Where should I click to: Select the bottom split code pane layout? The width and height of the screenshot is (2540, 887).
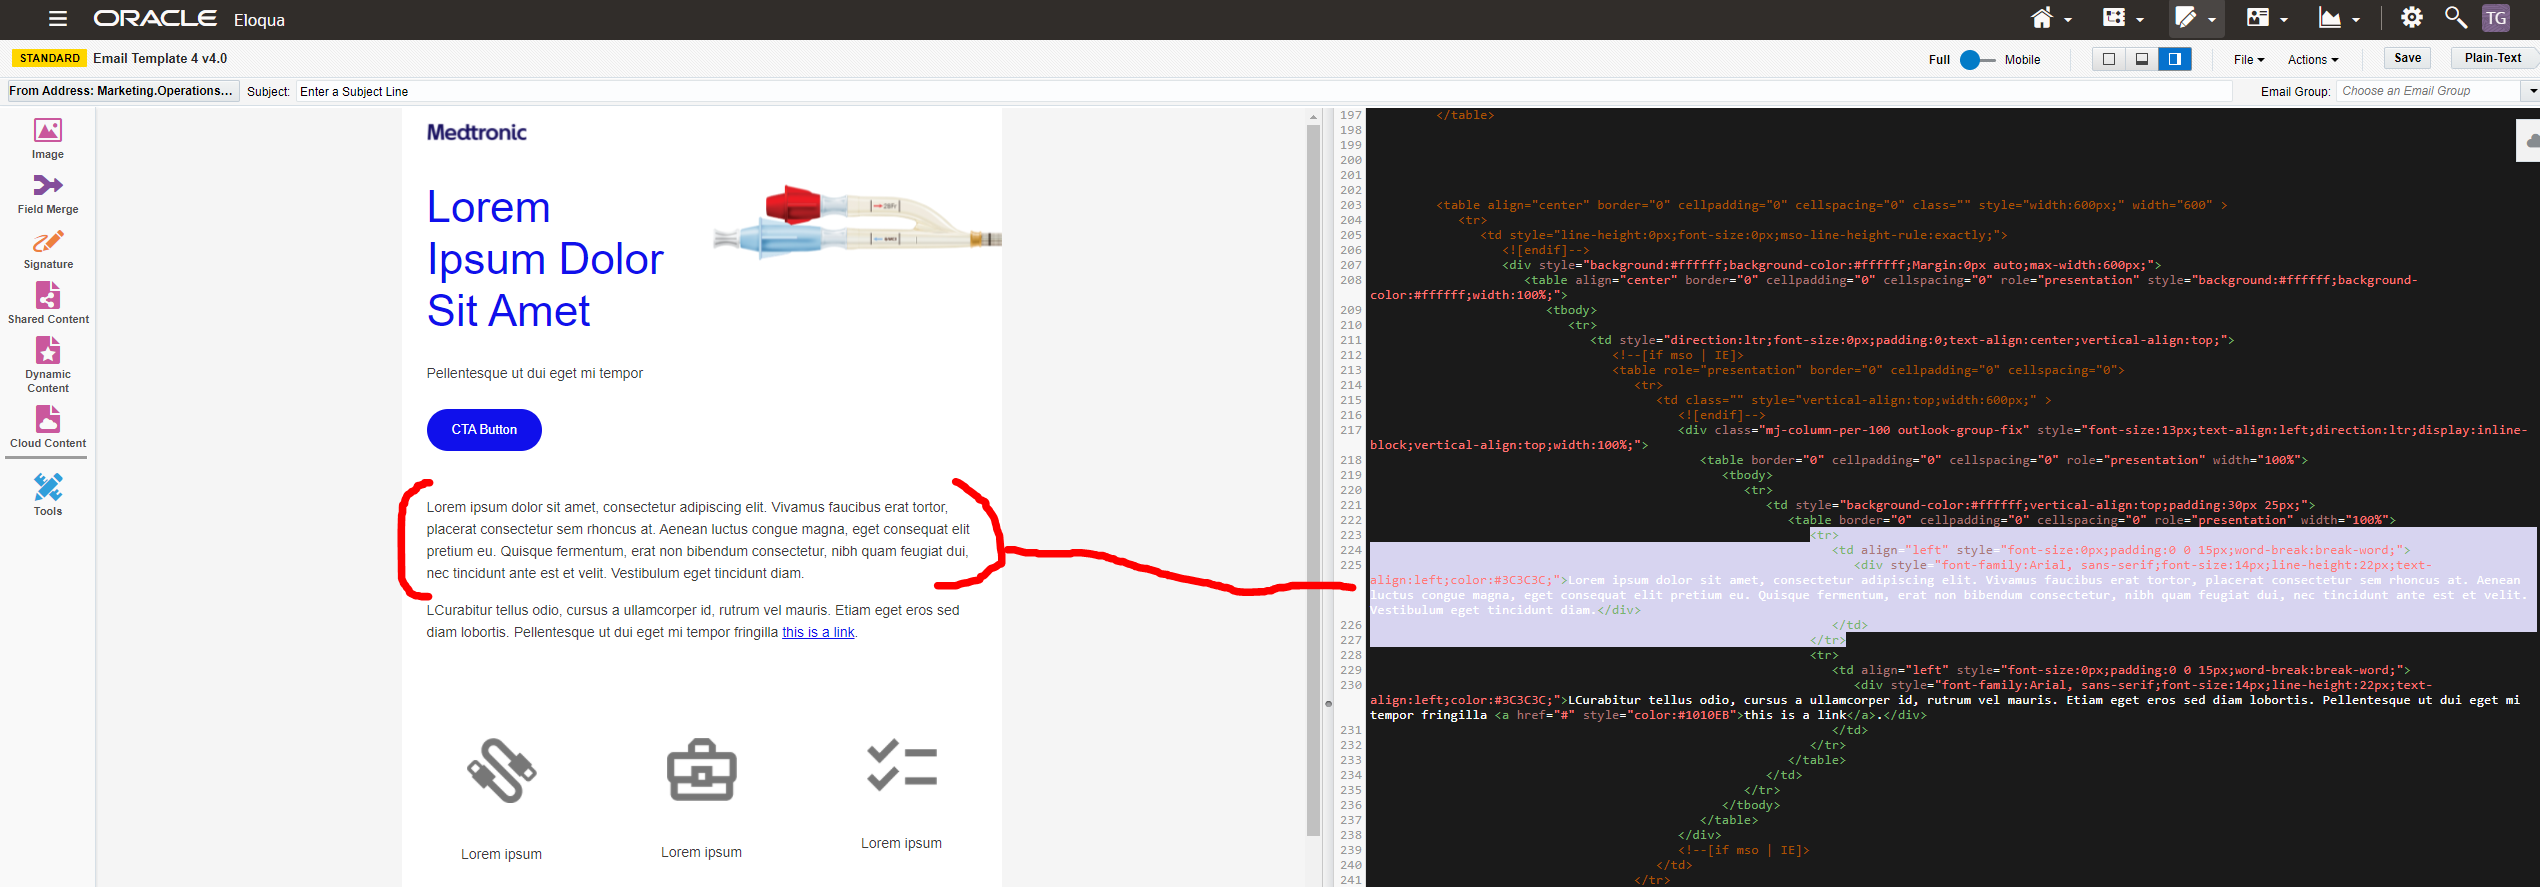tap(2142, 59)
